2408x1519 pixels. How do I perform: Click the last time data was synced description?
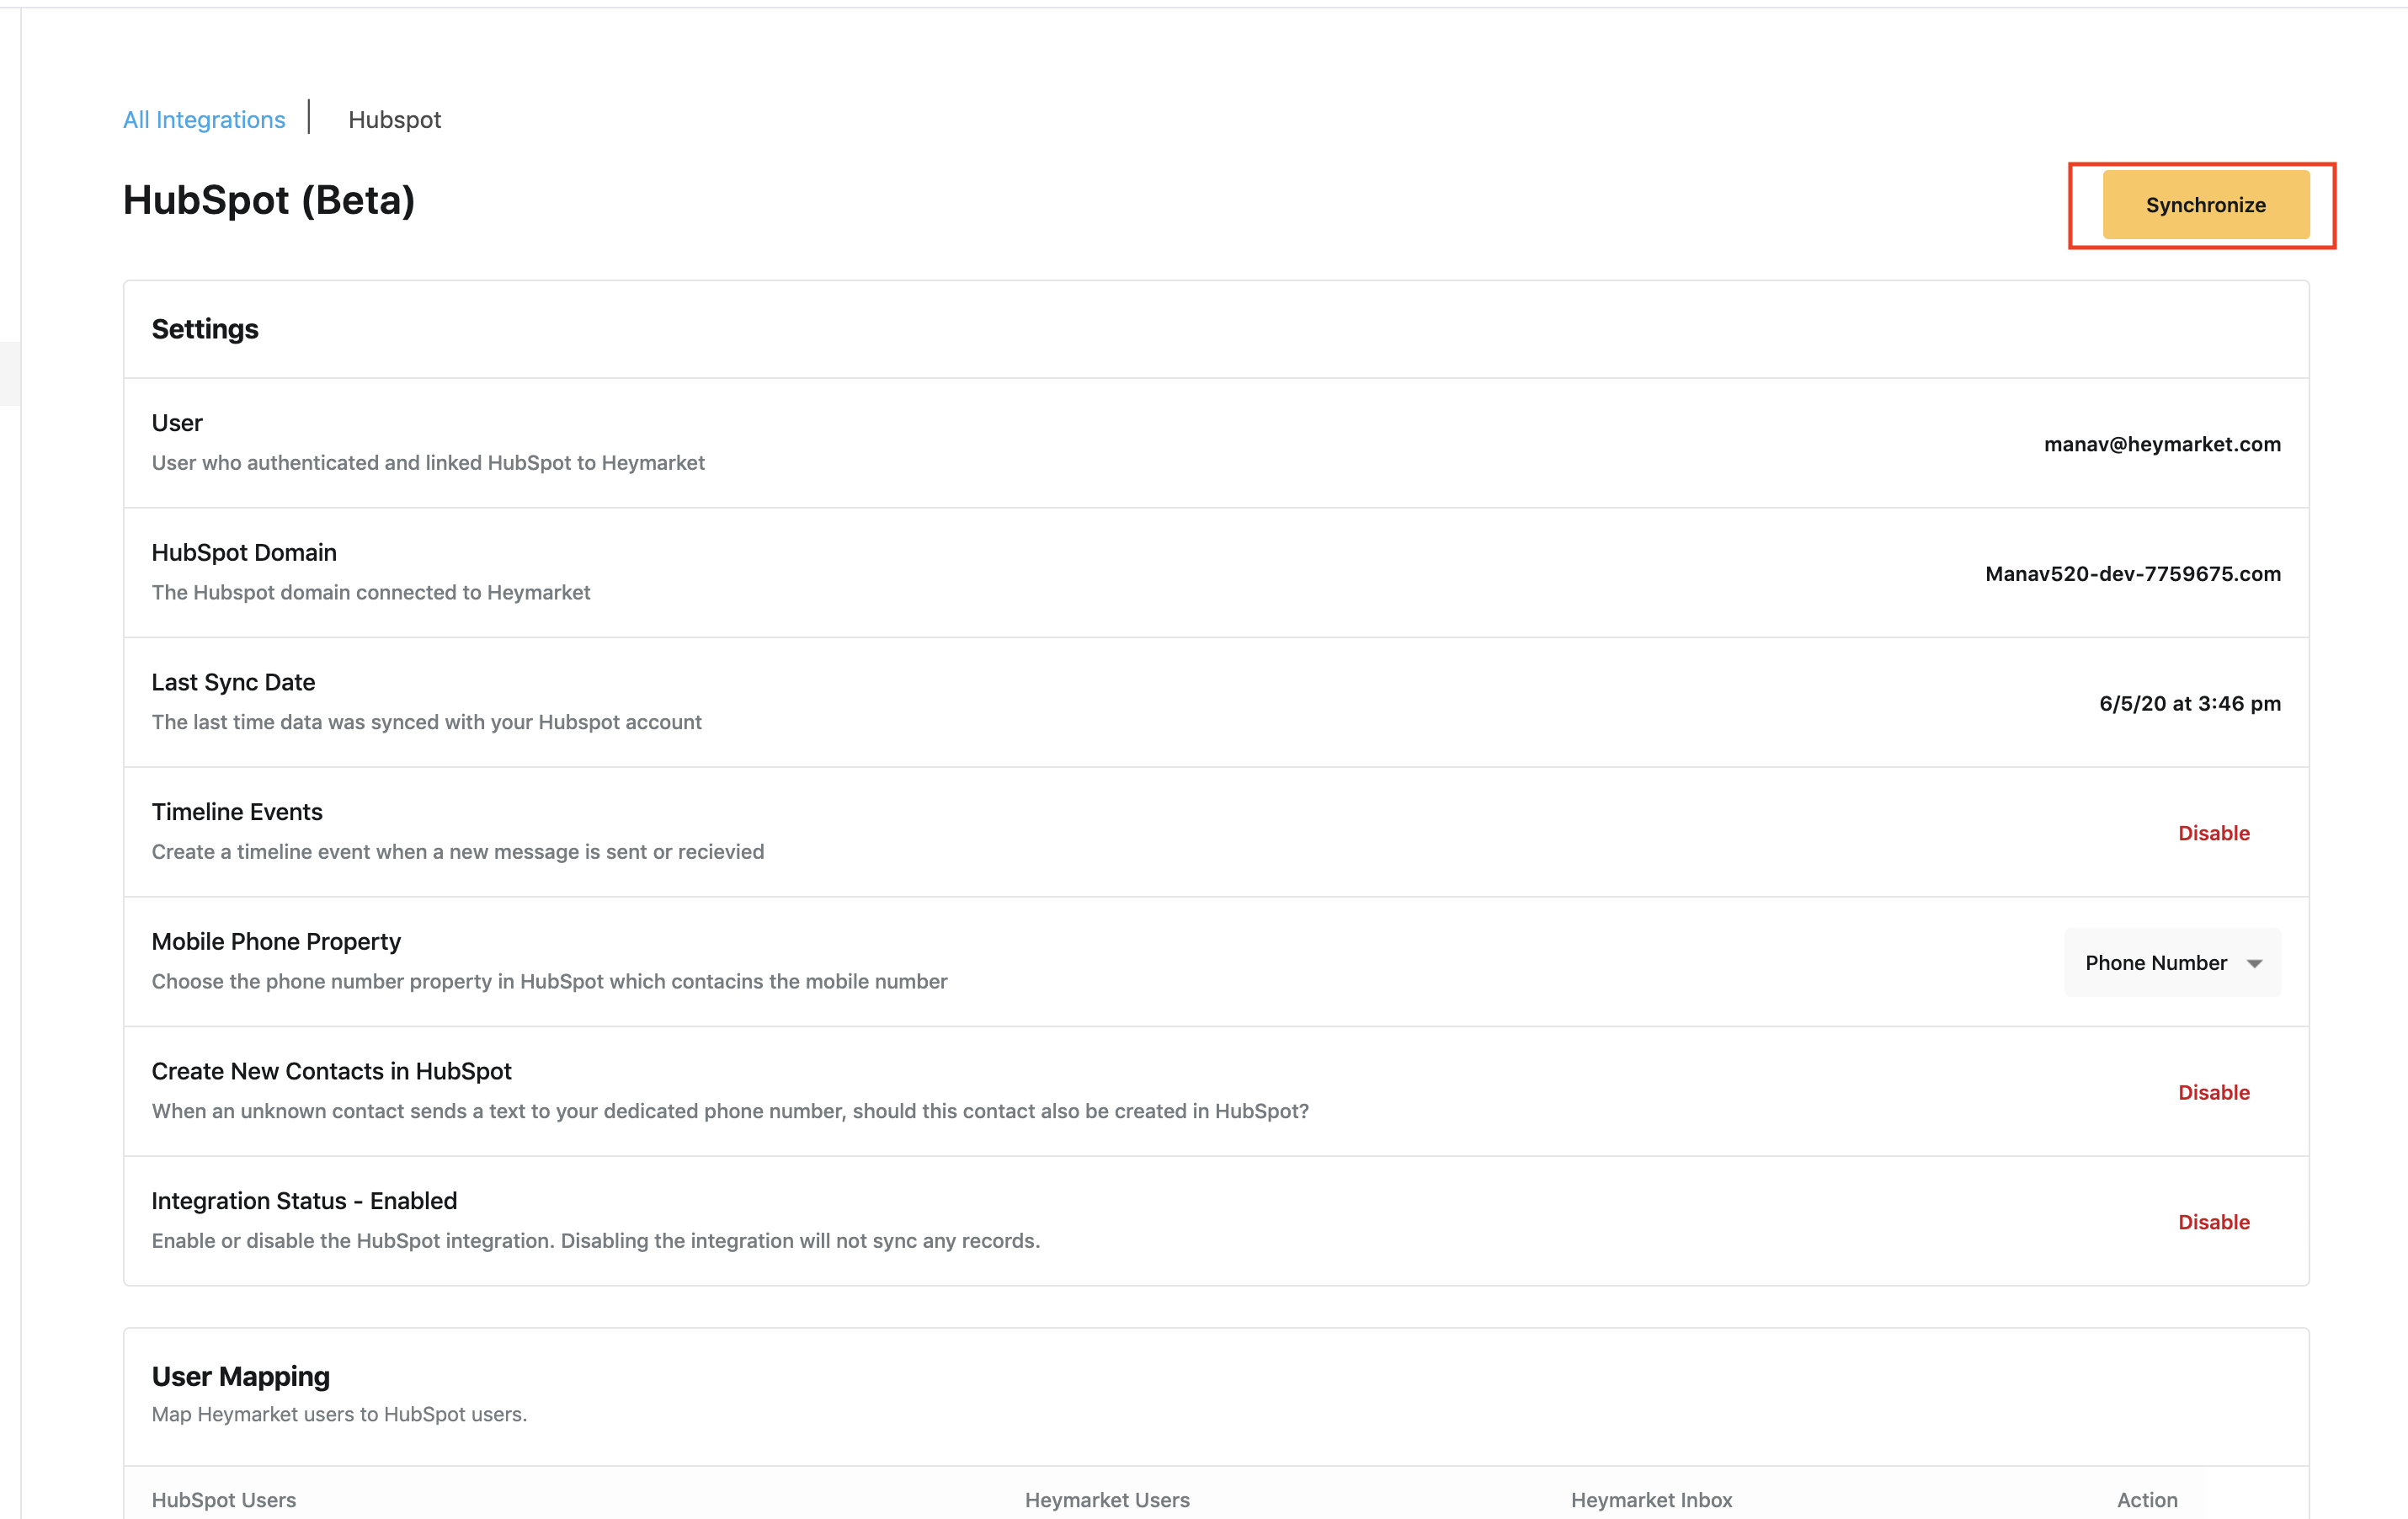click(x=427, y=722)
